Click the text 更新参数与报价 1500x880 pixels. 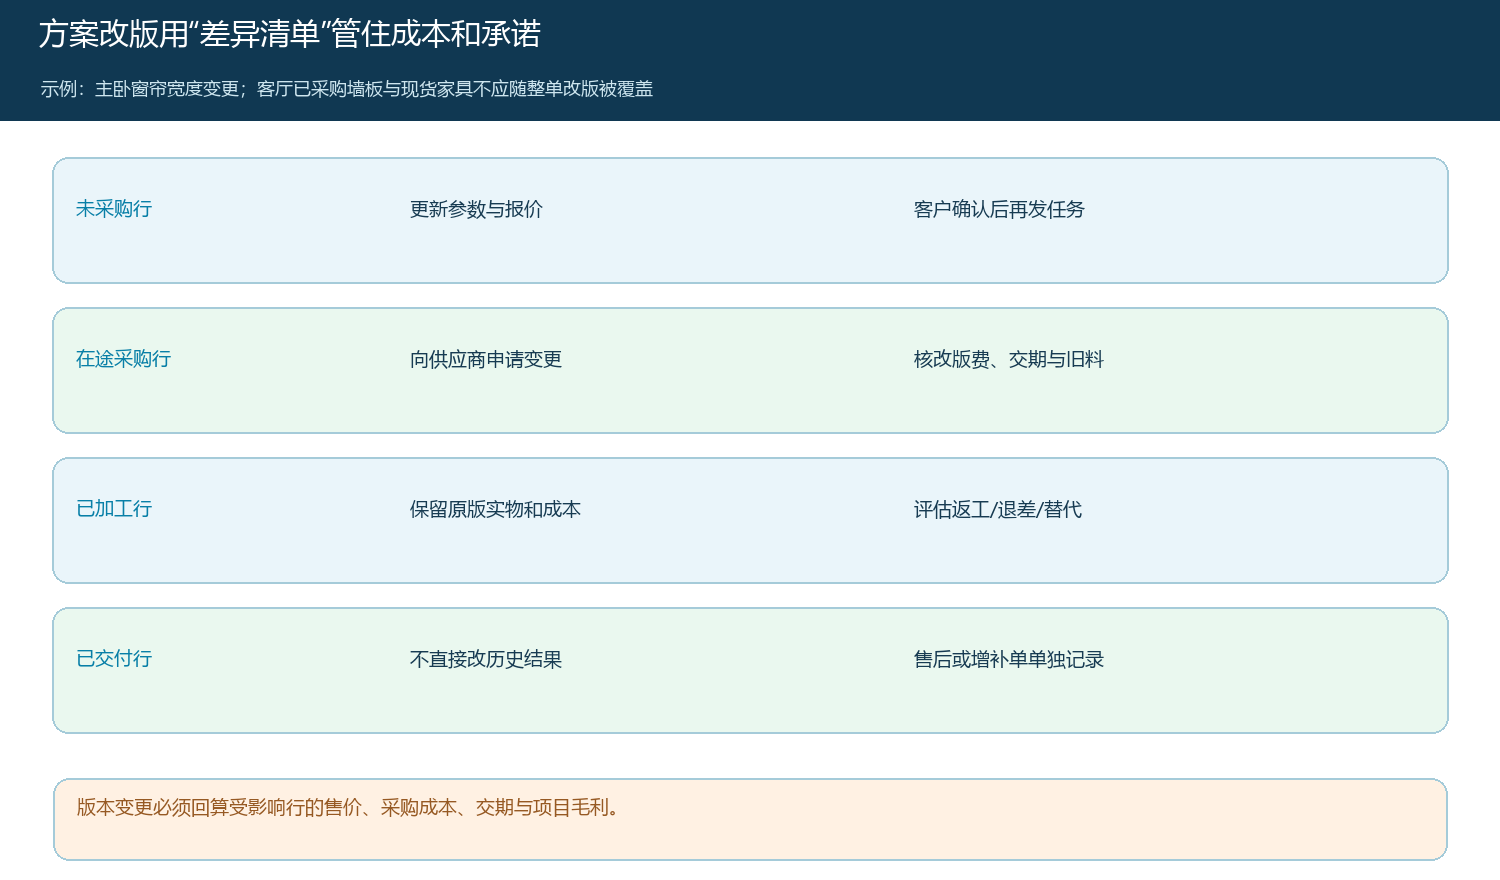point(476,209)
